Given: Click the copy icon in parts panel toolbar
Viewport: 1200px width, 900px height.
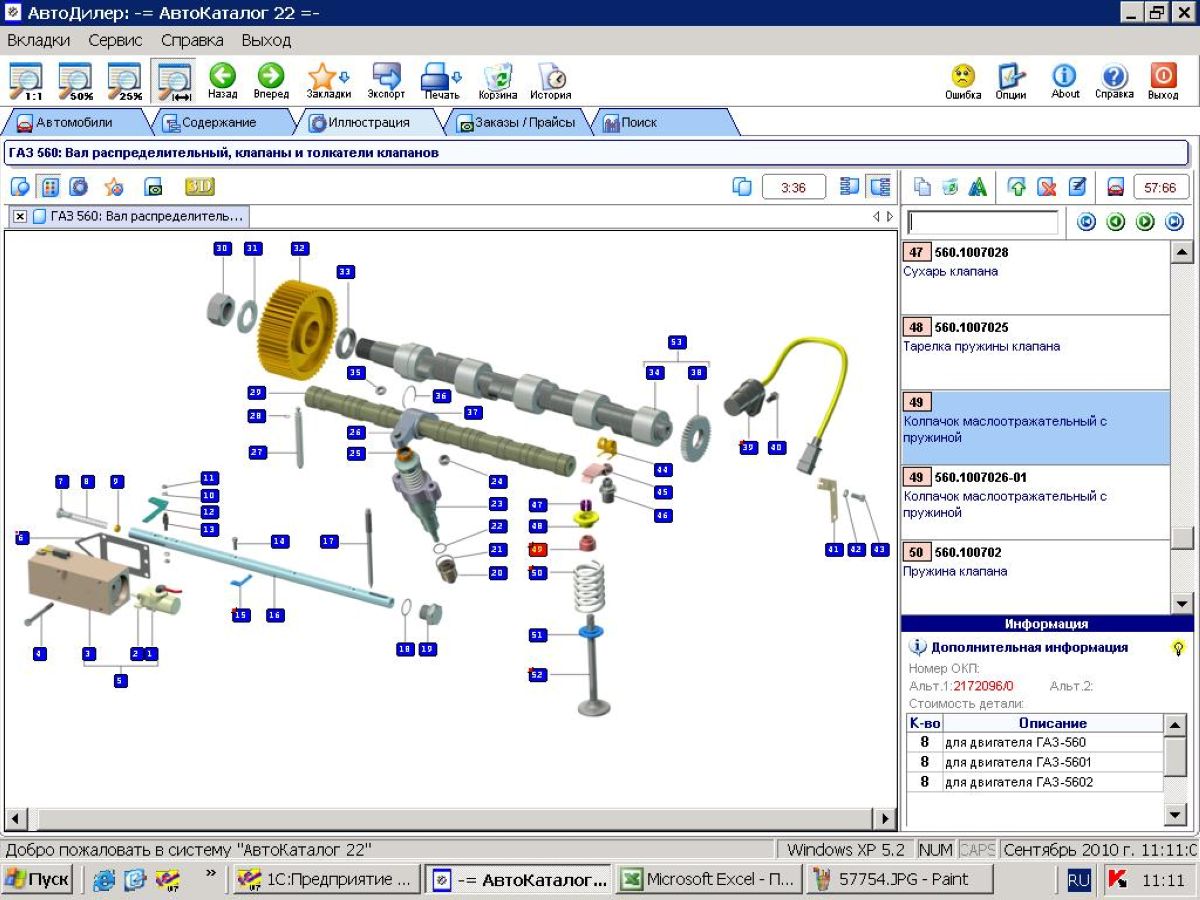Looking at the screenshot, I should [x=922, y=187].
